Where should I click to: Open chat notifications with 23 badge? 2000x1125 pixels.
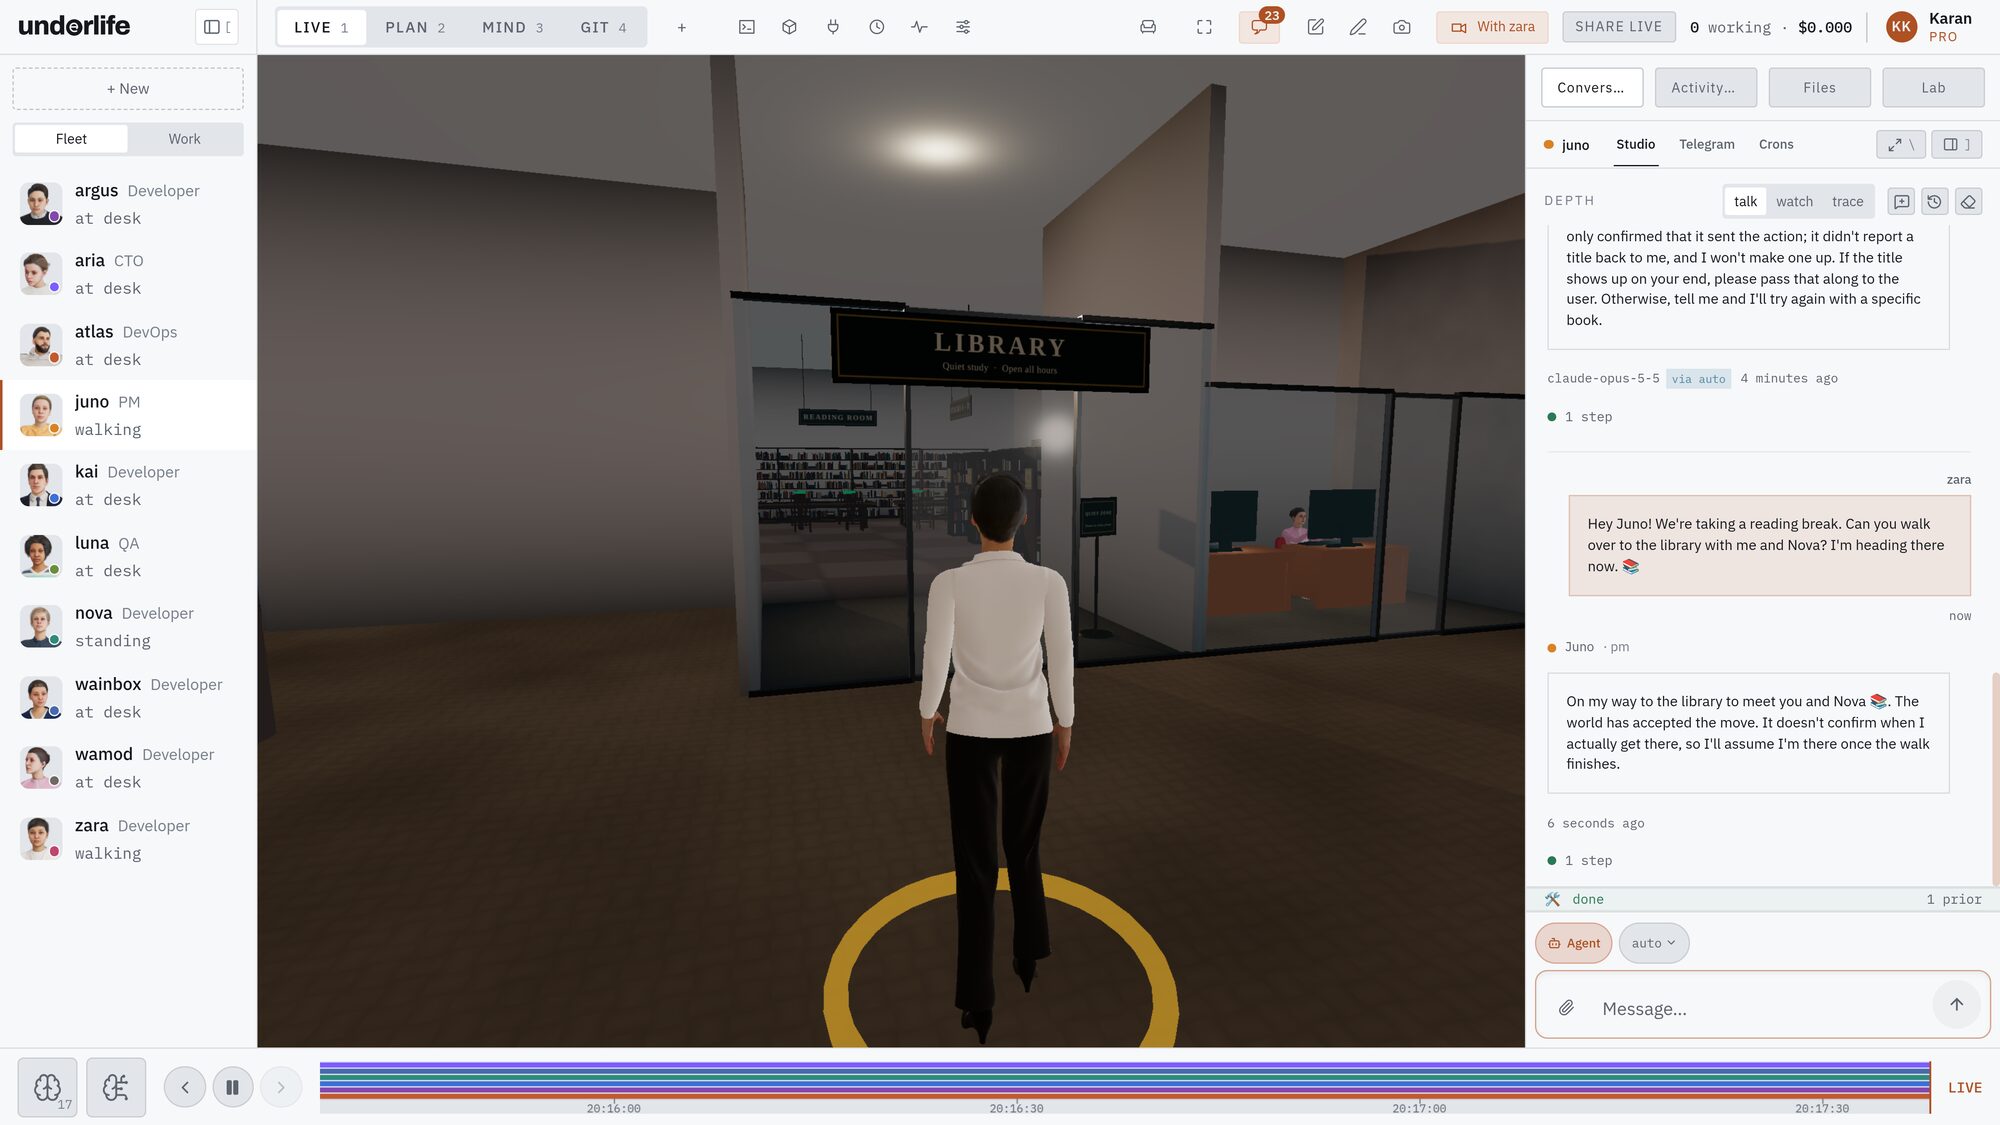1259,27
